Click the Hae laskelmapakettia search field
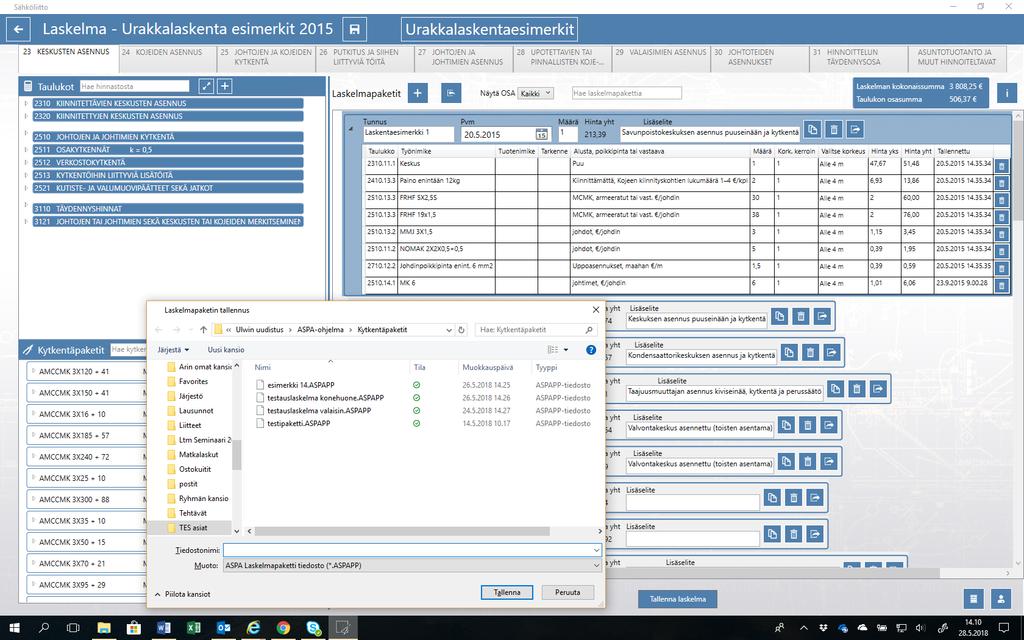The width and height of the screenshot is (1024, 640). click(626, 93)
